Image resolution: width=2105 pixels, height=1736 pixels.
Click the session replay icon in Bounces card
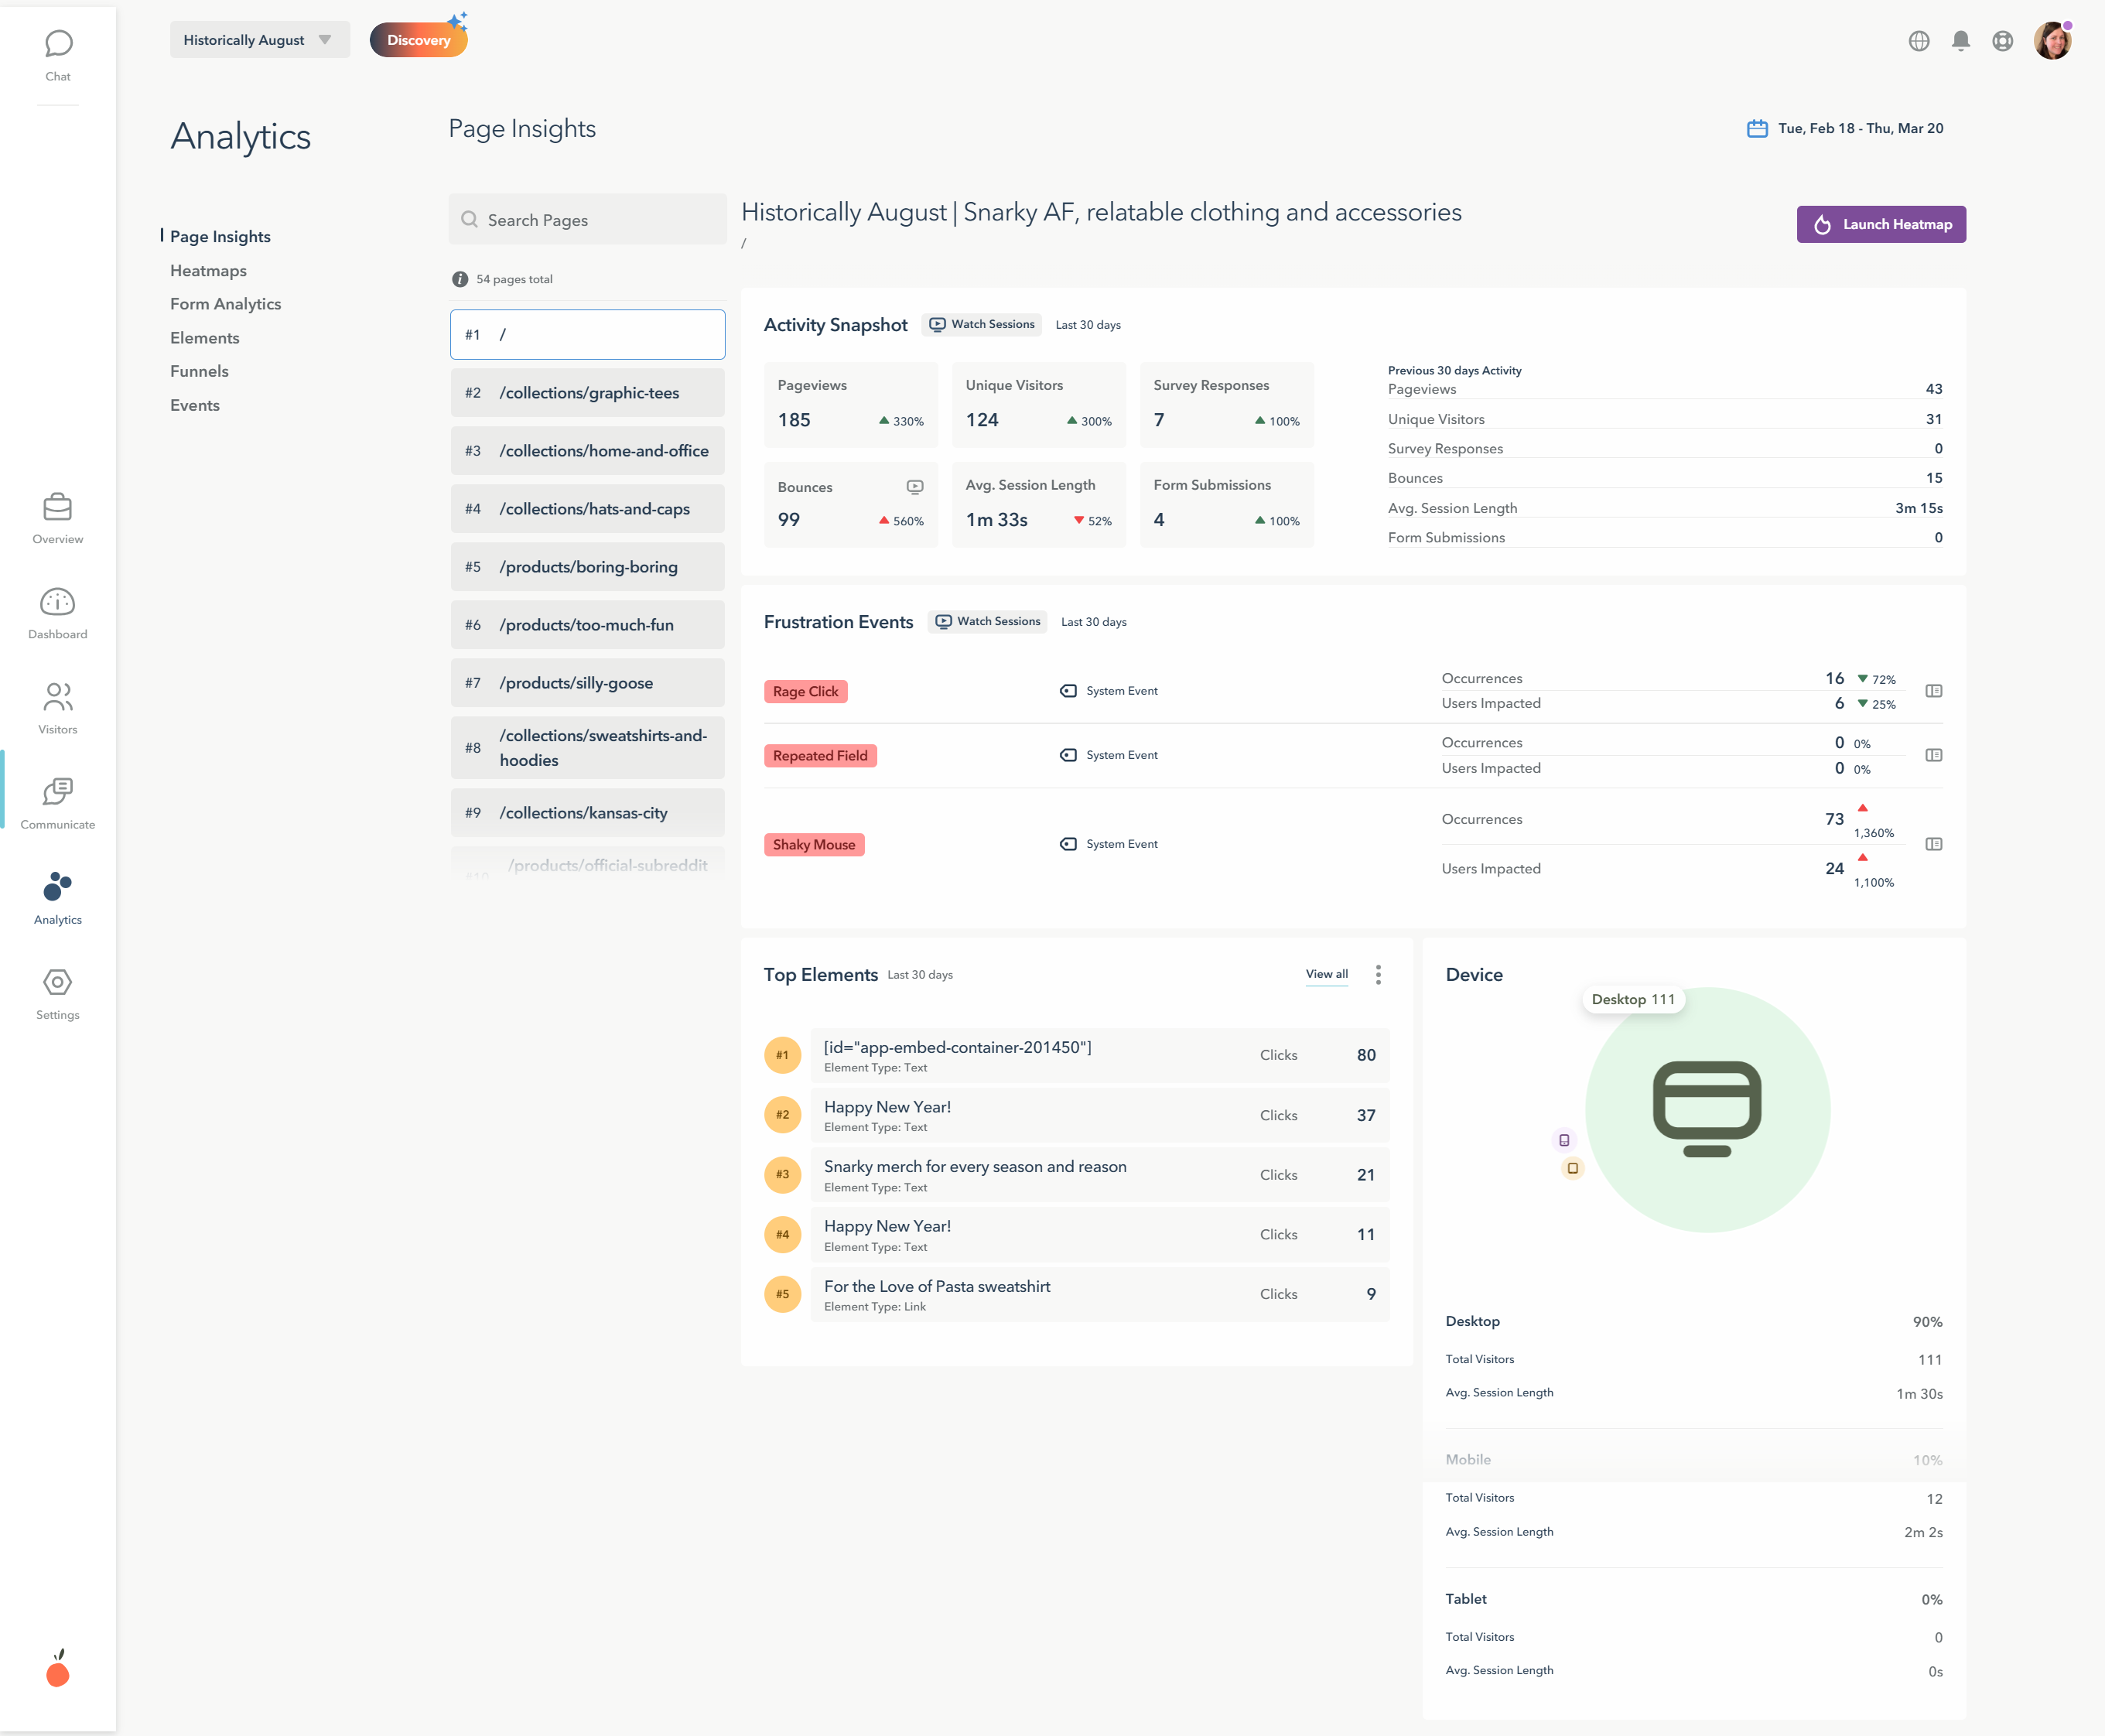[x=915, y=487]
